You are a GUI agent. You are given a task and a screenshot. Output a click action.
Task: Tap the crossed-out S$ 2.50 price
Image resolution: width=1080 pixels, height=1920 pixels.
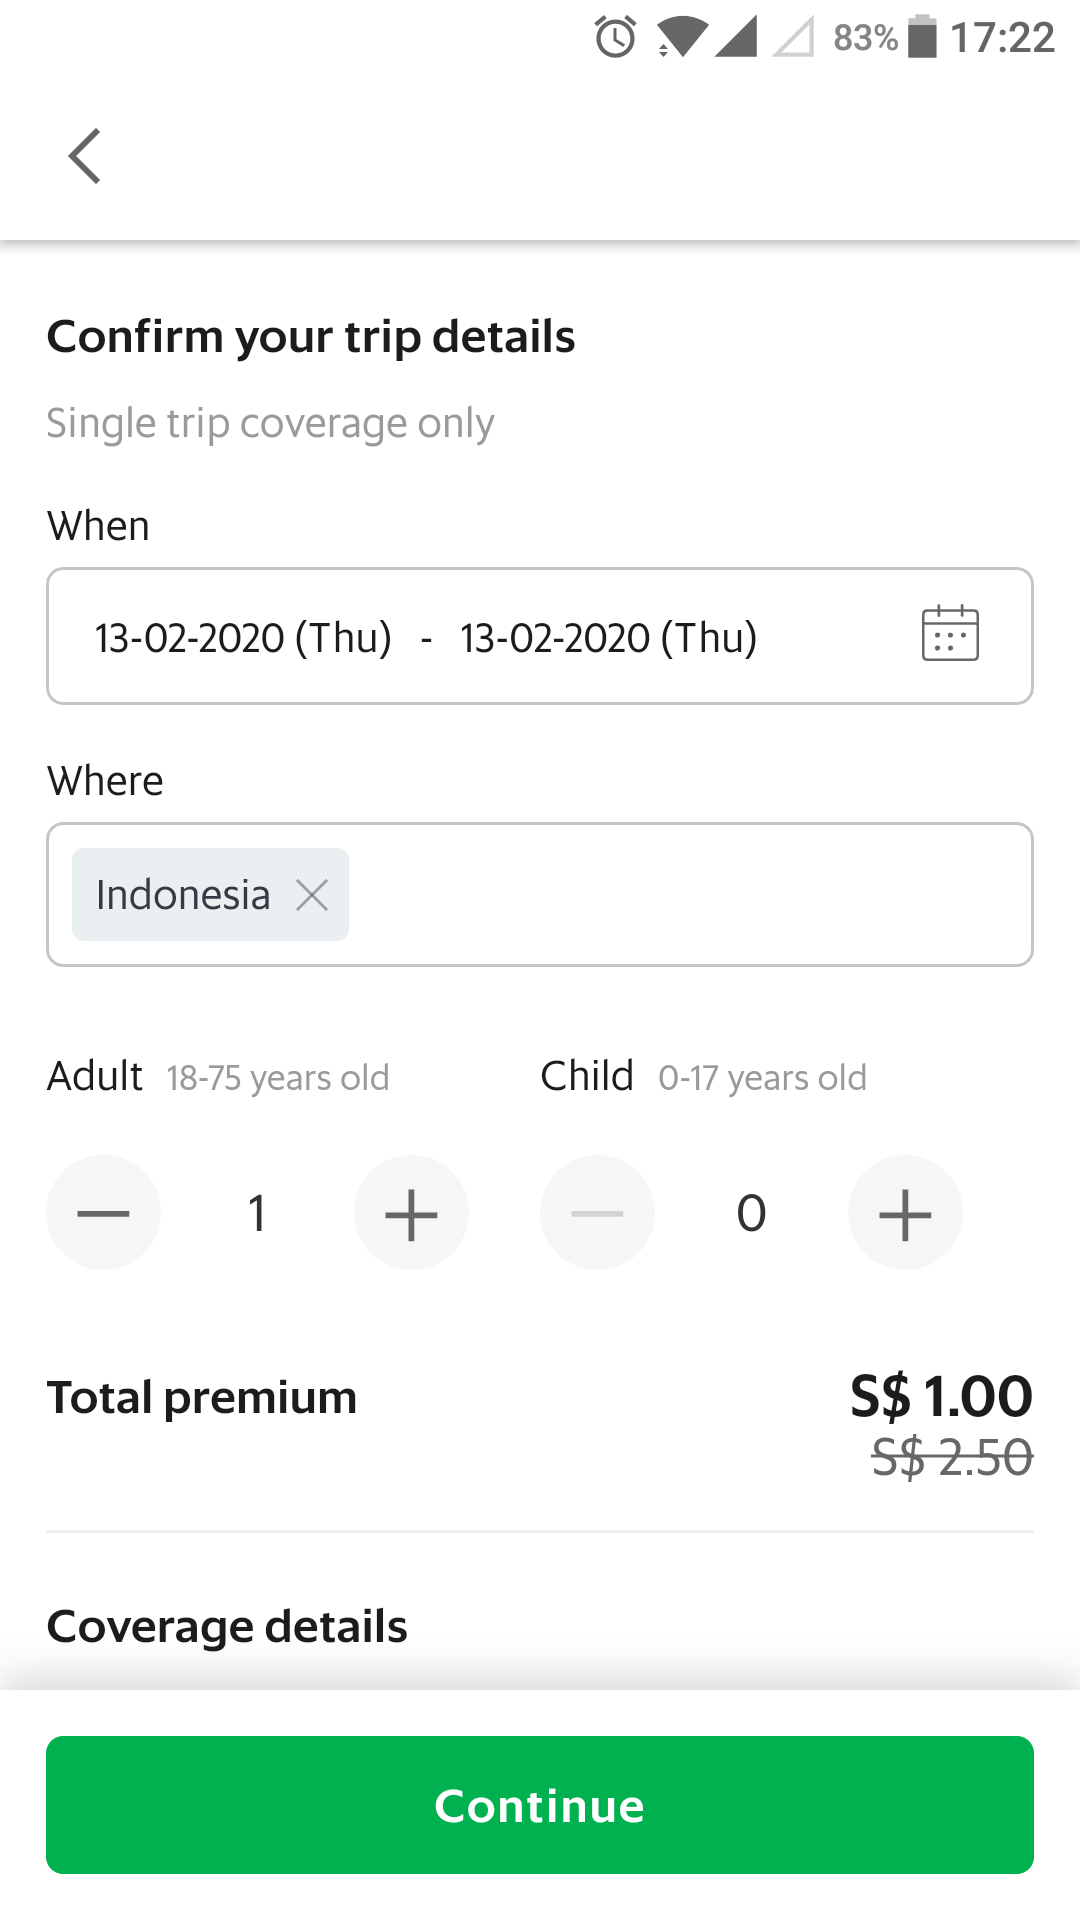click(951, 1457)
